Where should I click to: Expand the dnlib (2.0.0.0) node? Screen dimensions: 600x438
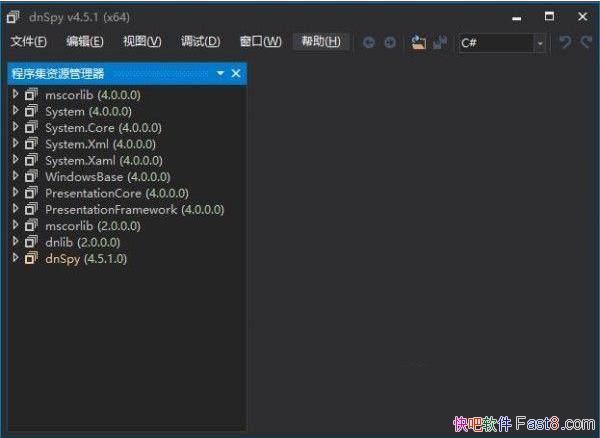(x=15, y=241)
